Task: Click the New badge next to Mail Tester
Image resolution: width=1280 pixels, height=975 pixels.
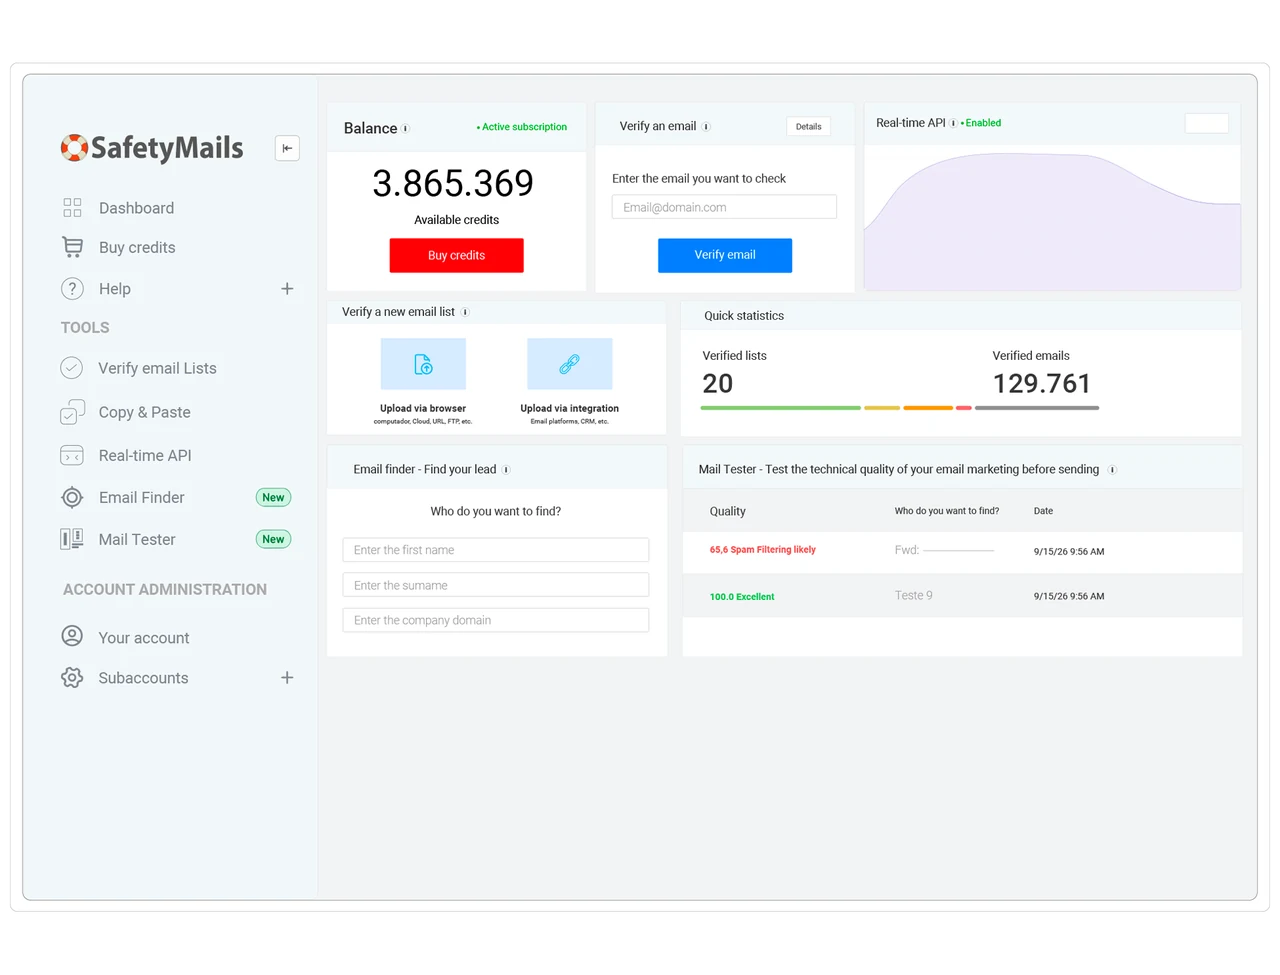Action: [x=273, y=539]
